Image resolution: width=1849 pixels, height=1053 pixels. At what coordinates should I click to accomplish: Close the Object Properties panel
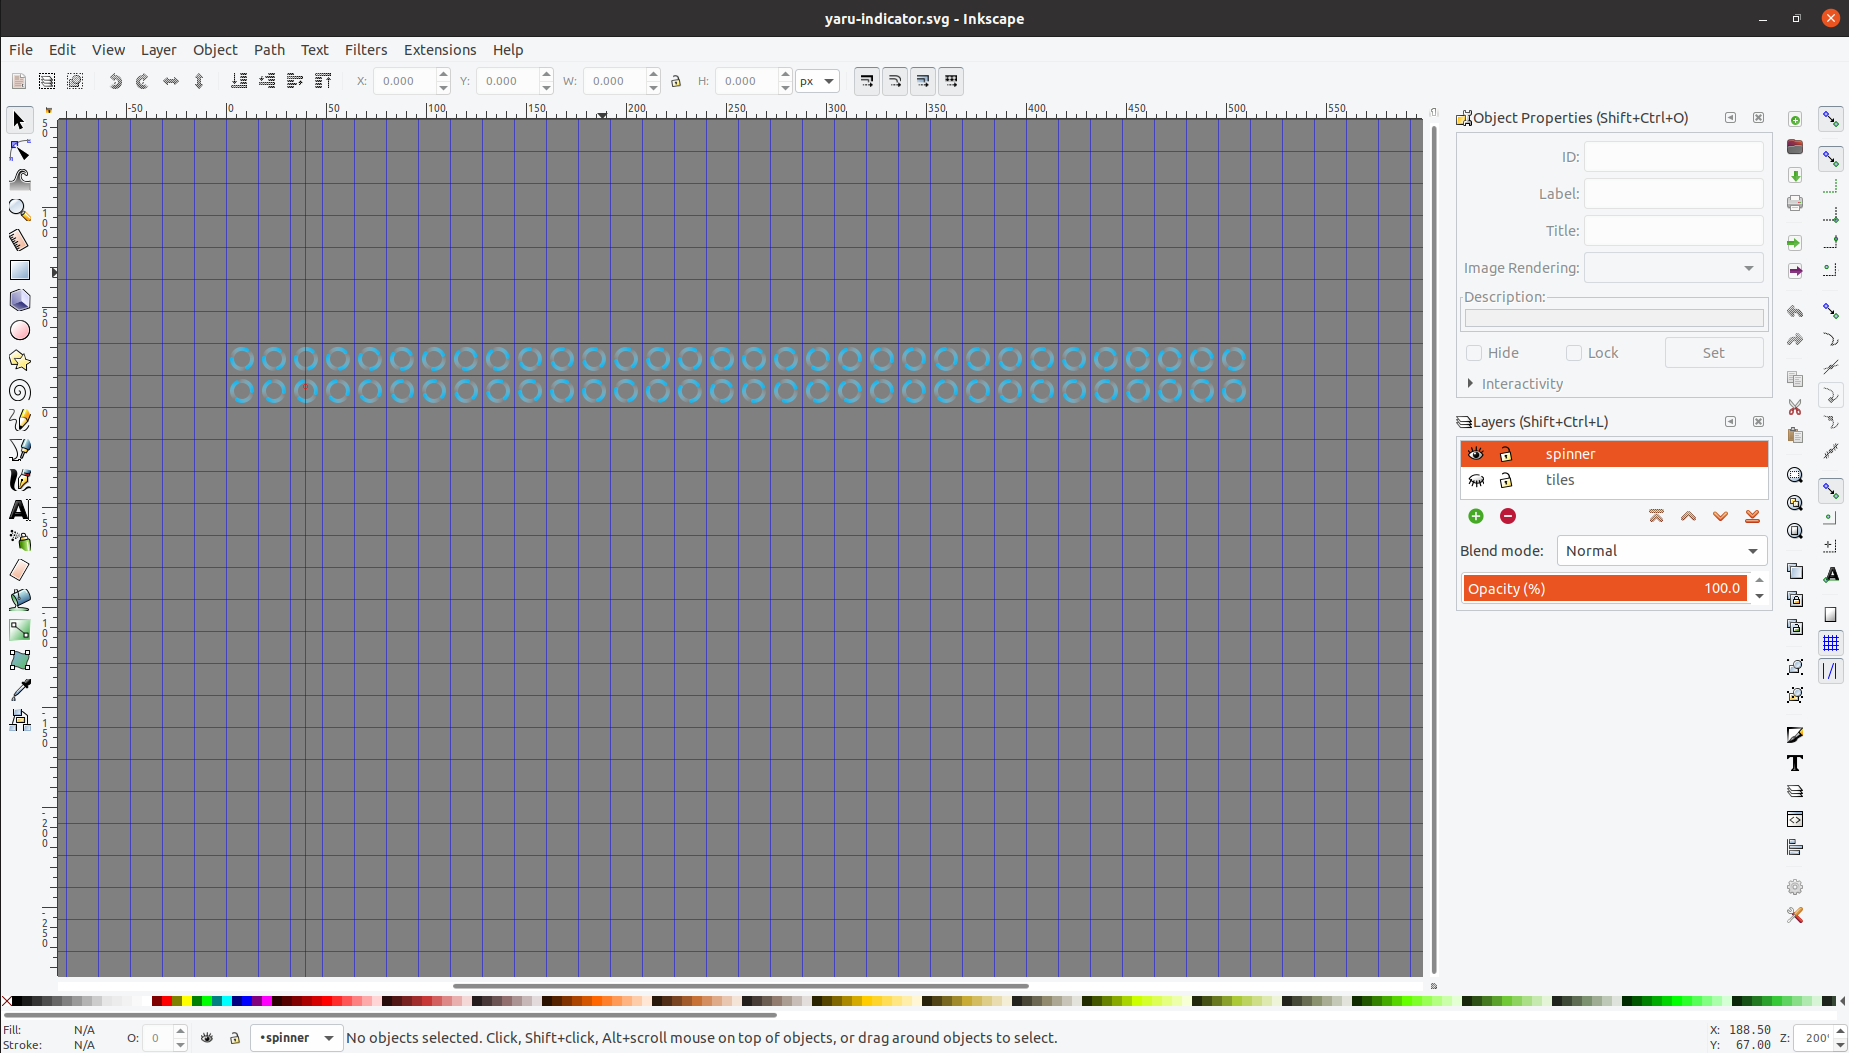1758,118
